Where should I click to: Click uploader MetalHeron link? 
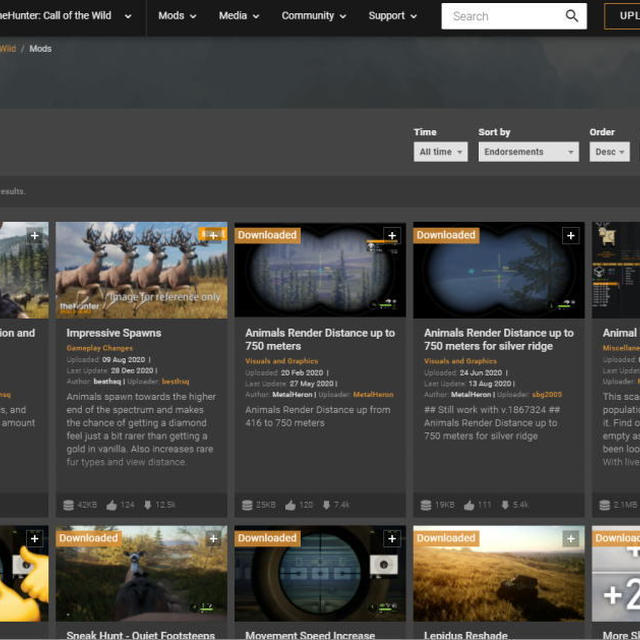(x=373, y=395)
